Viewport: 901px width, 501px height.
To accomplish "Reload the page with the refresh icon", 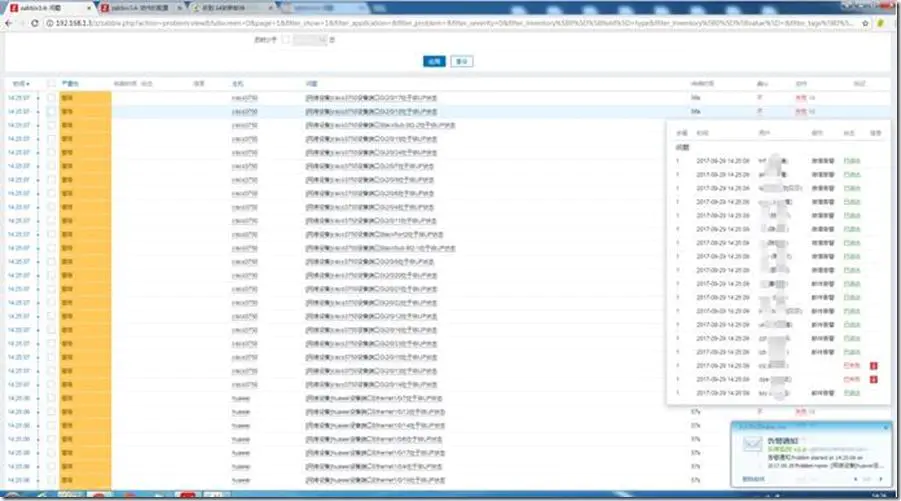I will tap(34, 23).
